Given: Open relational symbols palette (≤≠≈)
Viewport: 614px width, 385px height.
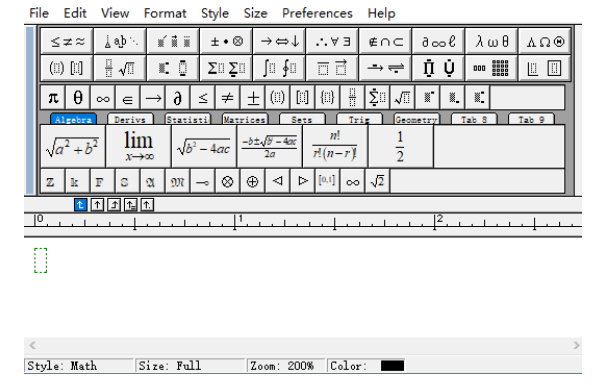Looking at the screenshot, I should [67, 41].
